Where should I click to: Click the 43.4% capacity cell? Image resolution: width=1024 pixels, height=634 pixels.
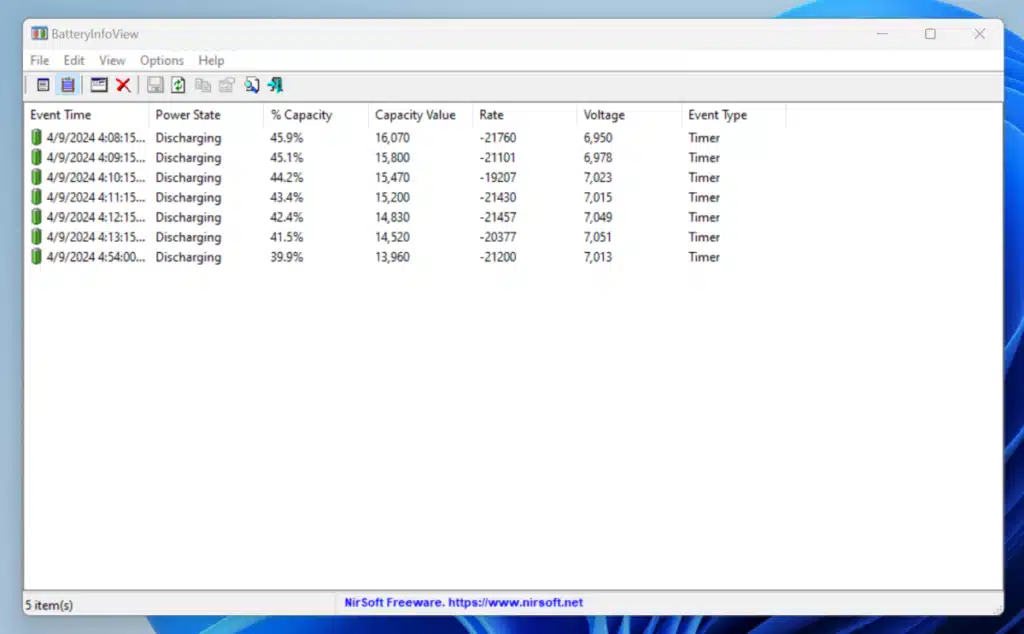pos(287,197)
